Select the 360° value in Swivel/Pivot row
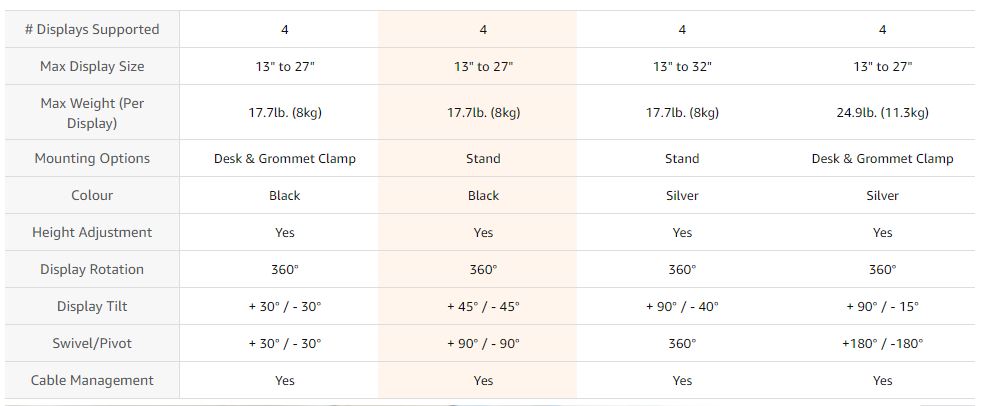The height and width of the screenshot is (406, 1006). [x=682, y=344]
